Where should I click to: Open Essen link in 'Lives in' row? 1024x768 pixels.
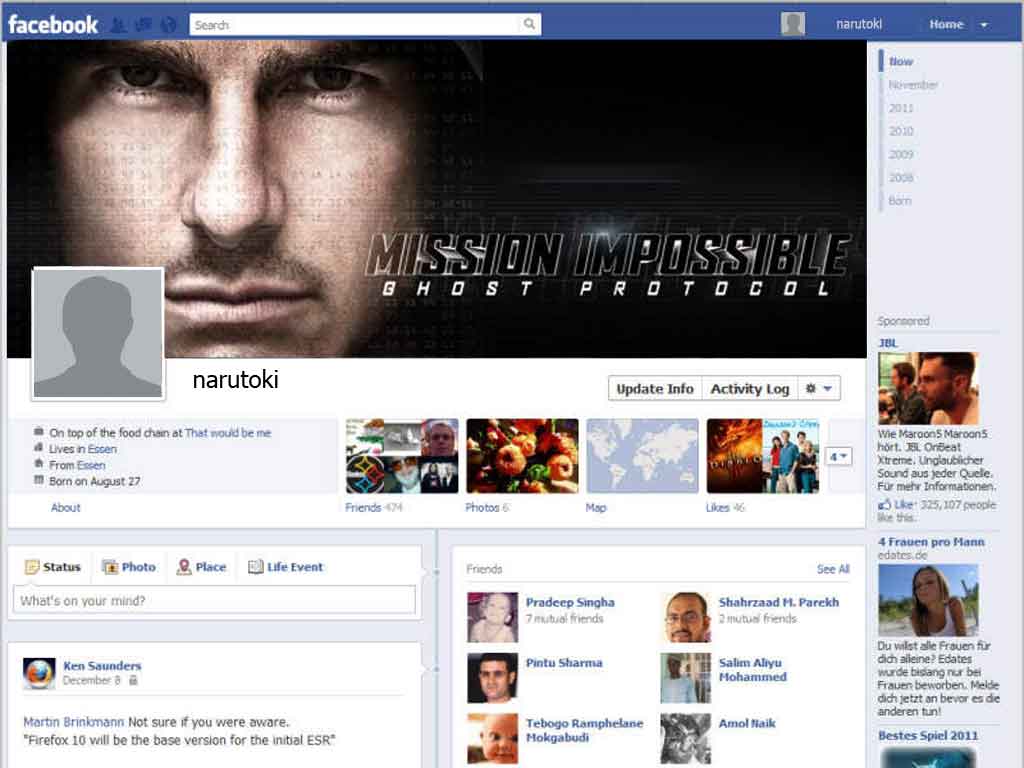(102, 449)
